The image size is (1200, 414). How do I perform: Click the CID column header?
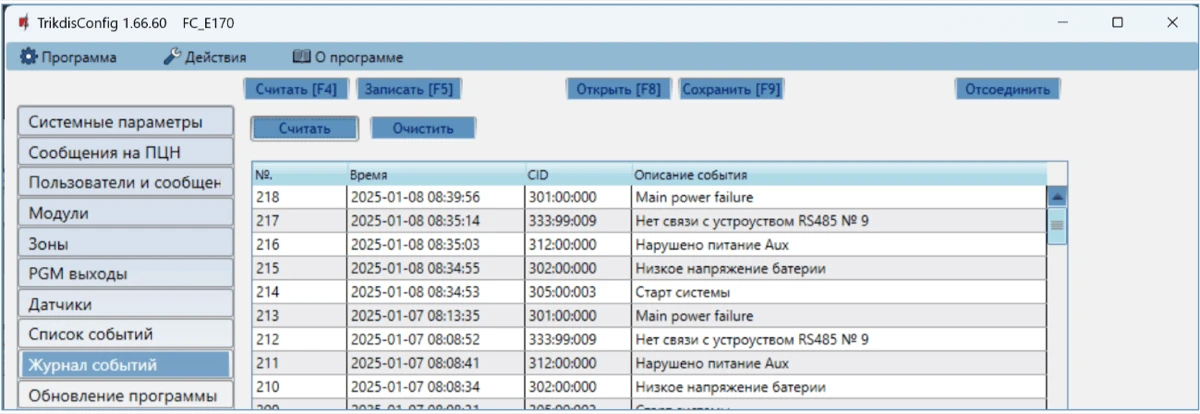point(578,175)
